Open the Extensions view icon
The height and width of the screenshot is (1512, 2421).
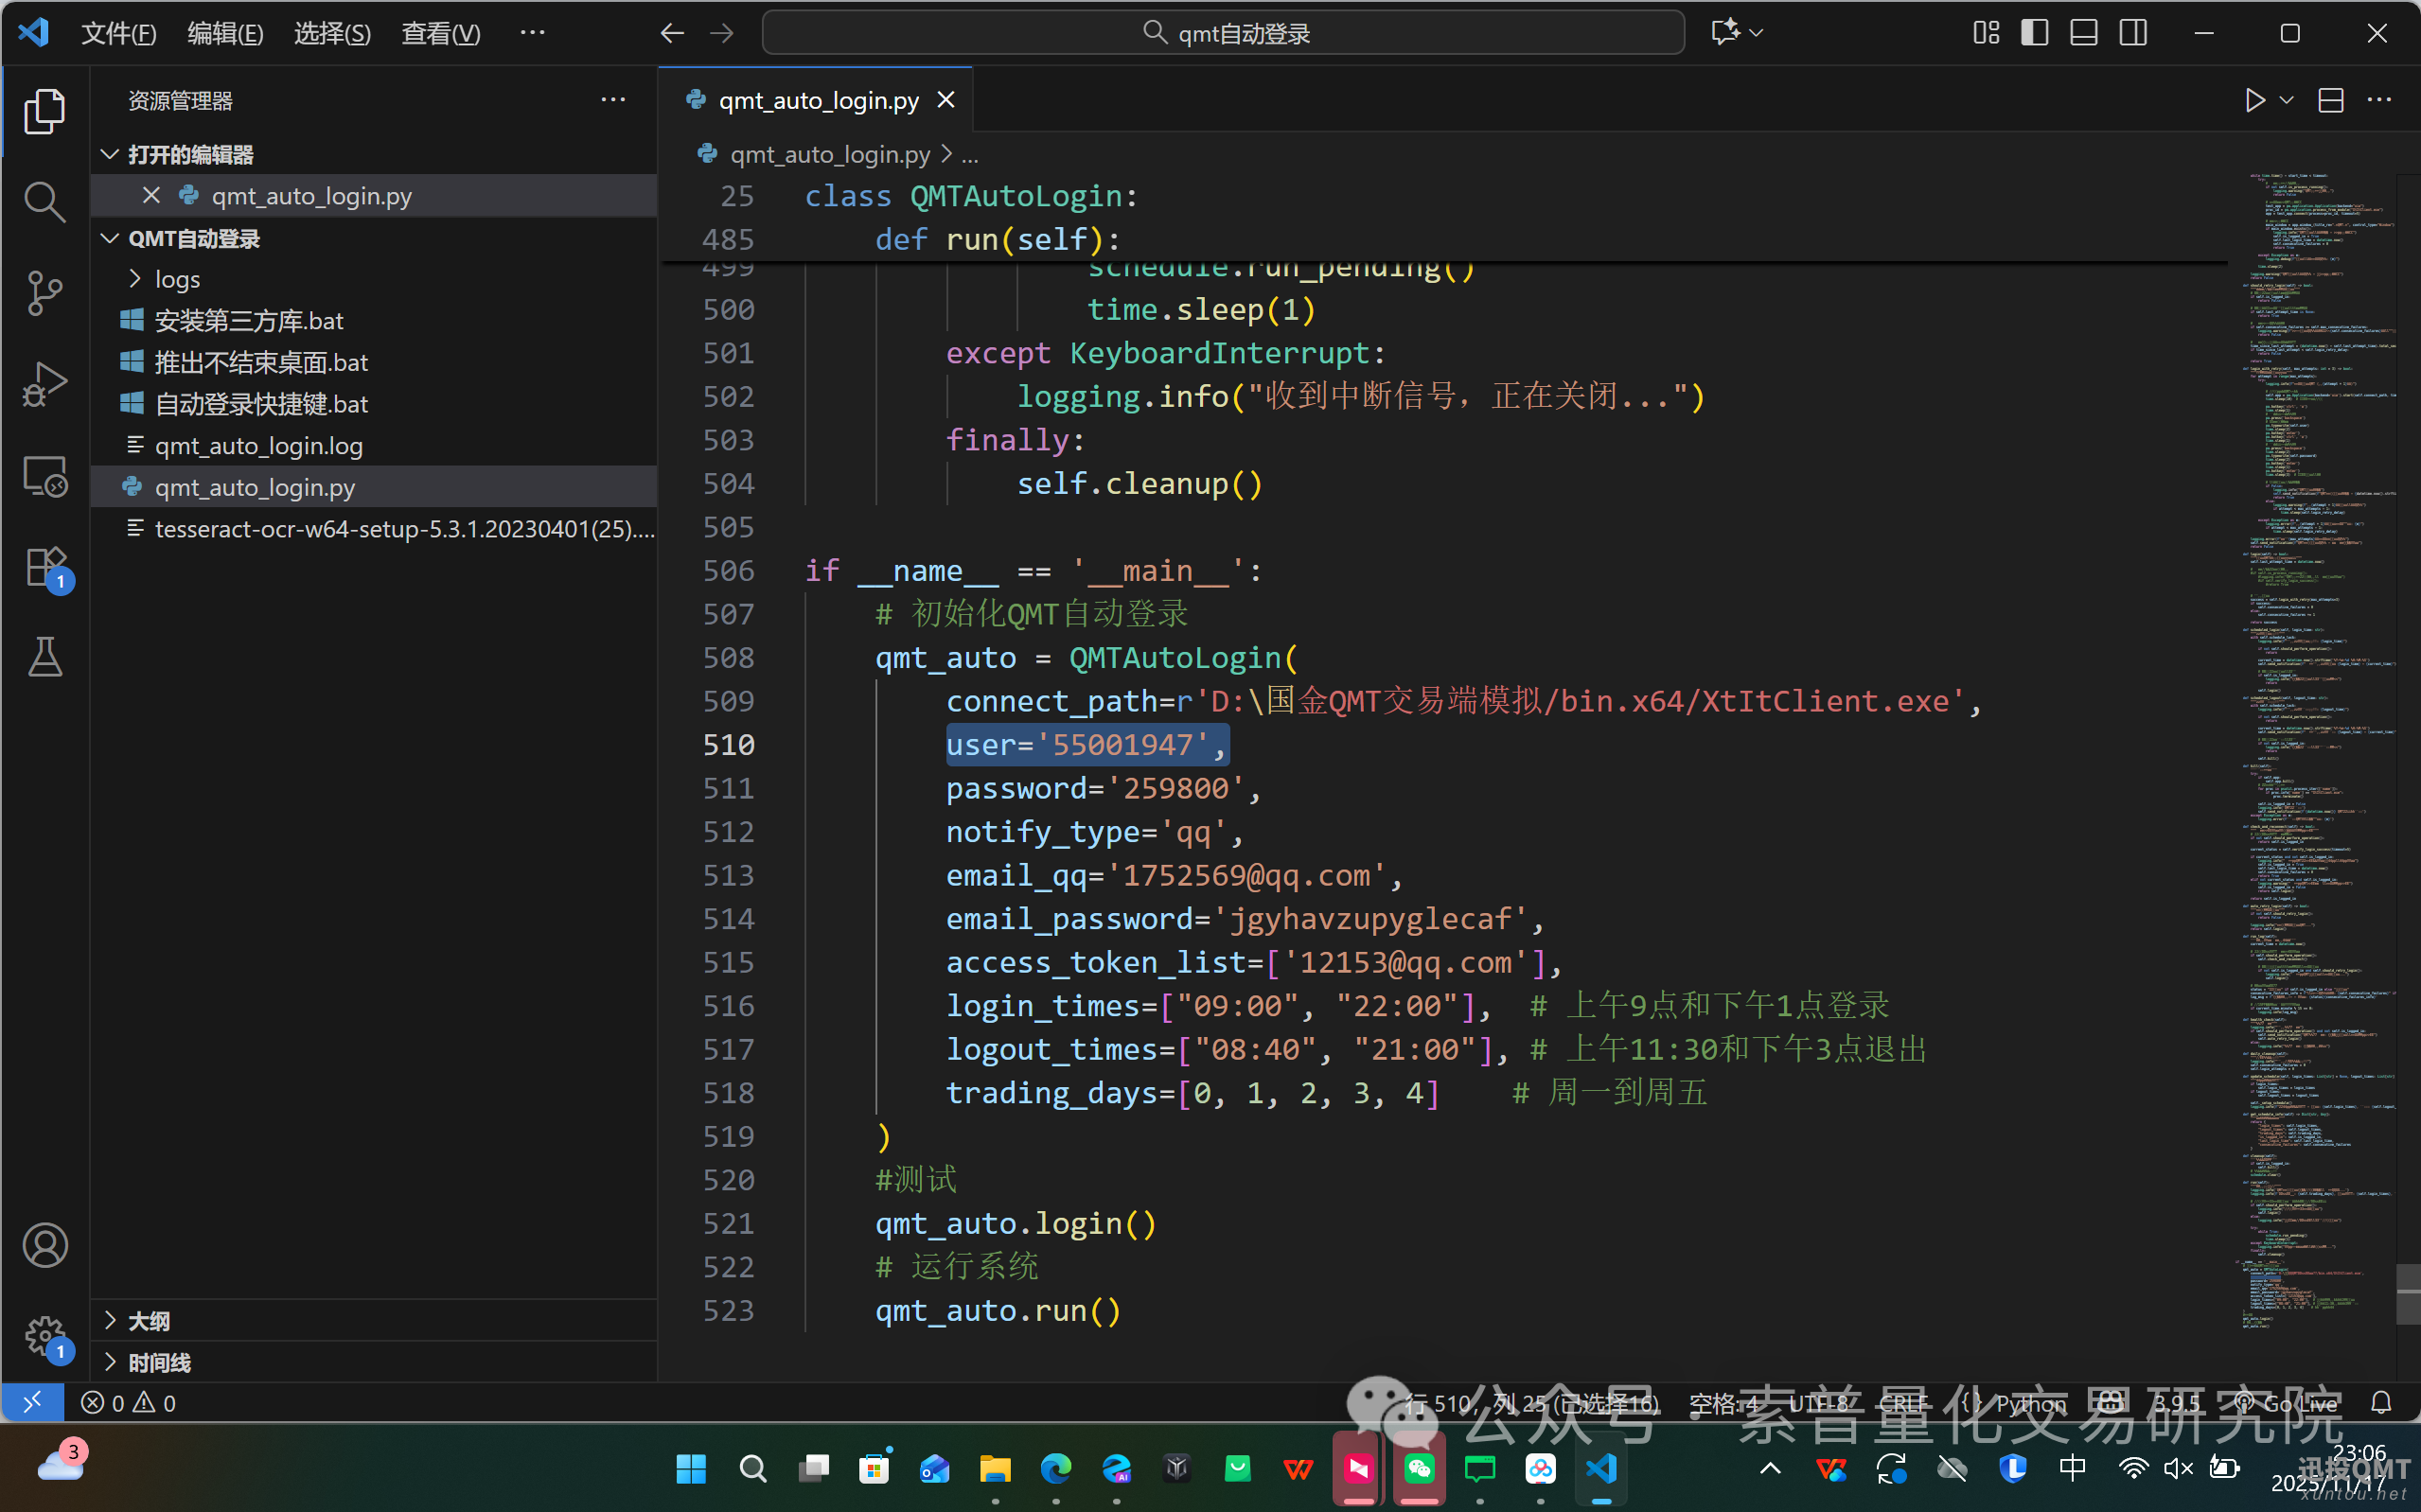point(44,567)
